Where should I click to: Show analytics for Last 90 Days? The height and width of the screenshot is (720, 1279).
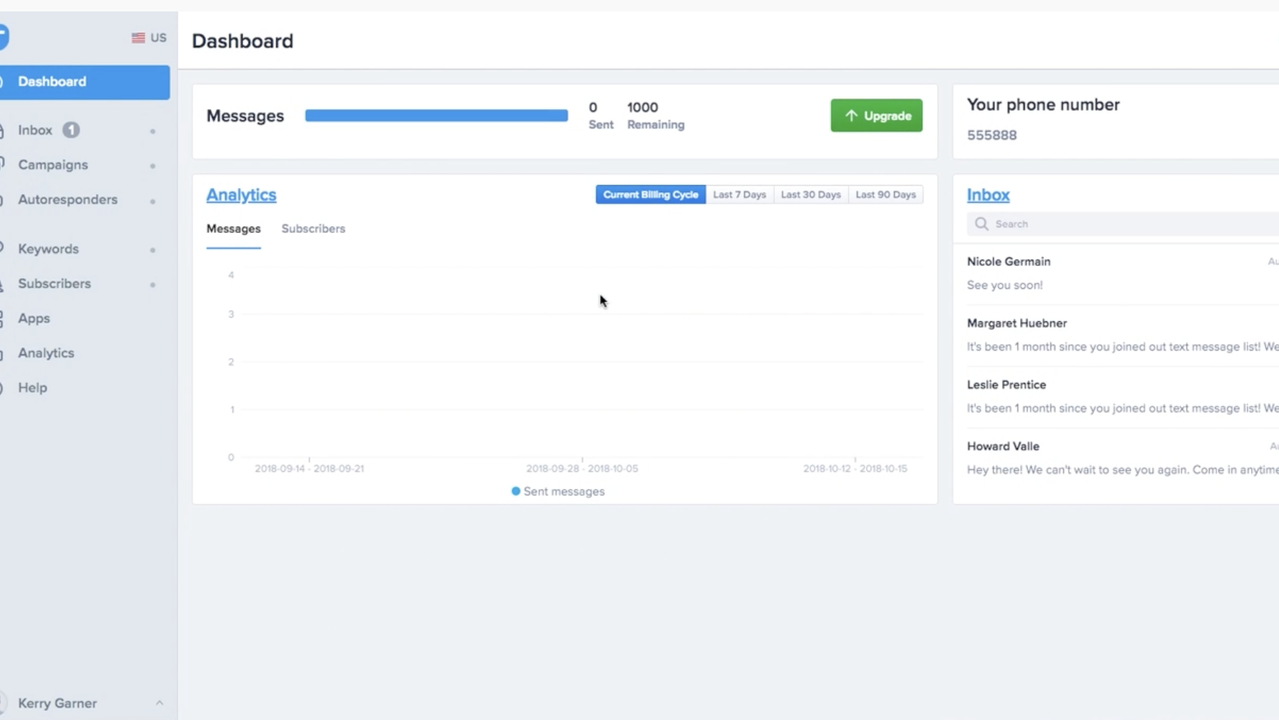coord(885,195)
